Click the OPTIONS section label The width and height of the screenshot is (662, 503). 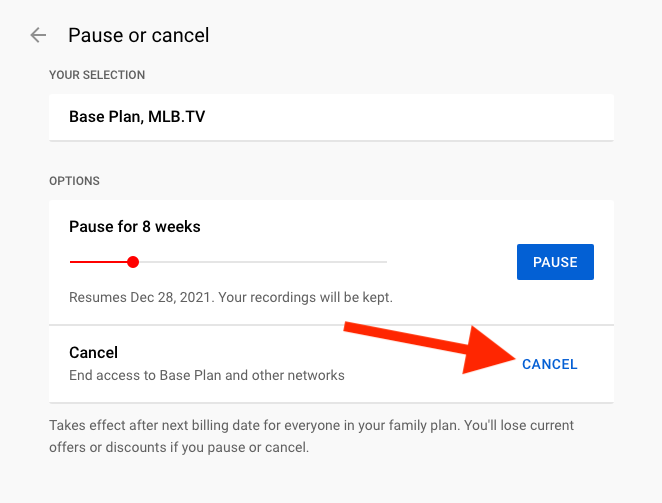click(x=76, y=181)
